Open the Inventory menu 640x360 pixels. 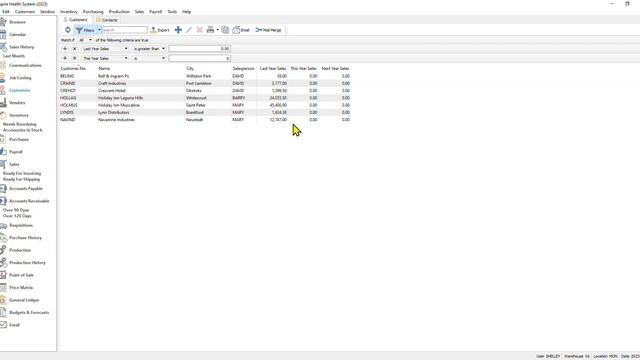click(69, 12)
